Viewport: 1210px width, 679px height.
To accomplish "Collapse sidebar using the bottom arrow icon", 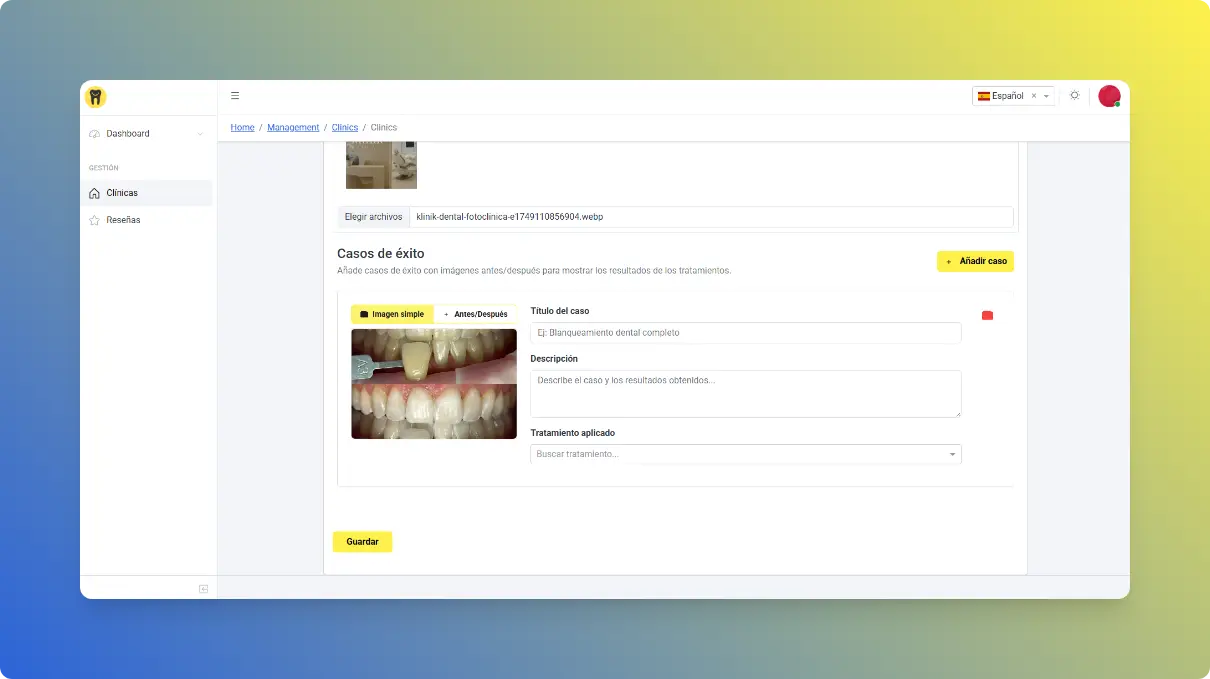I will (x=203, y=589).
